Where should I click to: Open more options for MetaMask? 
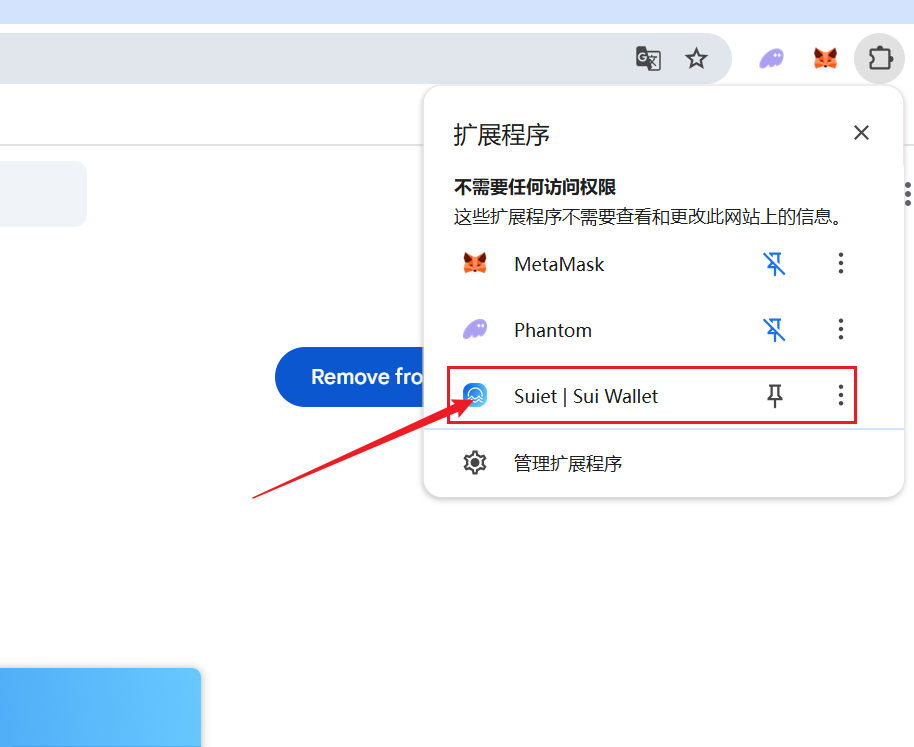pyautogui.click(x=840, y=264)
